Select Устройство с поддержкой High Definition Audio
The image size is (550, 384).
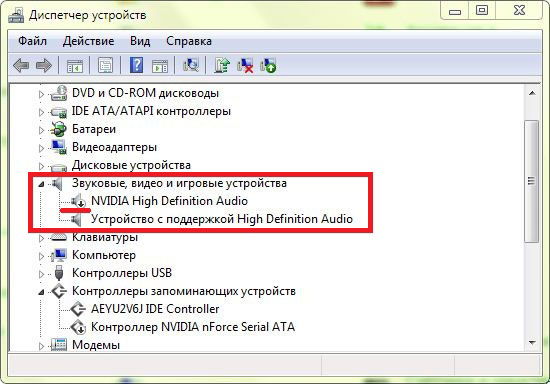click(222, 219)
